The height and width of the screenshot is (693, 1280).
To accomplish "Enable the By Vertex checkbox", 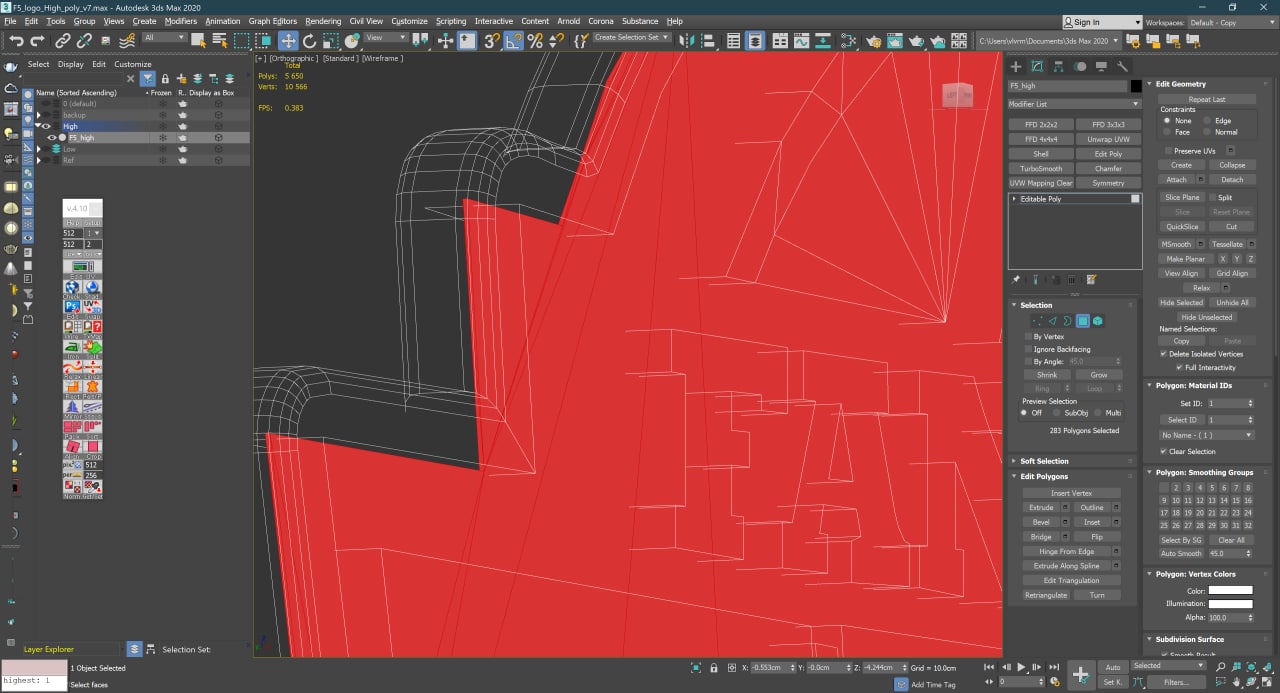I will coord(1028,337).
